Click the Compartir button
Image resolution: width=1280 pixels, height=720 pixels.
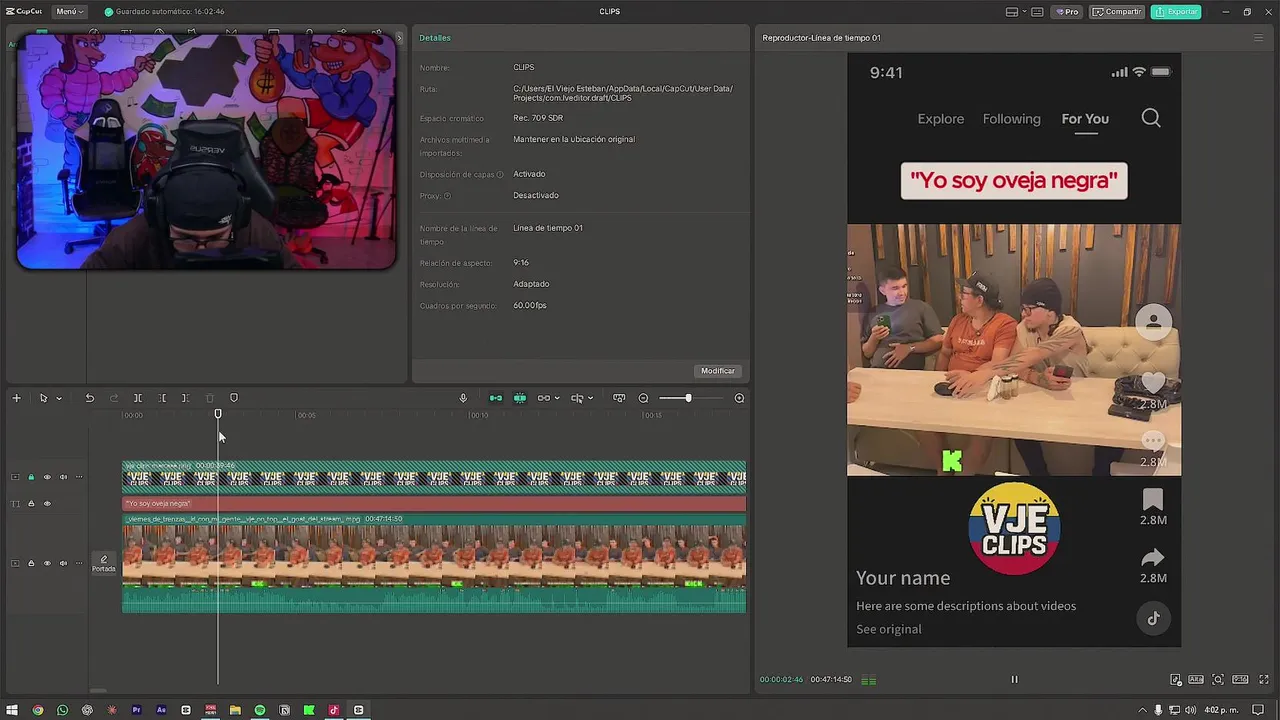pyautogui.click(x=1118, y=12)
